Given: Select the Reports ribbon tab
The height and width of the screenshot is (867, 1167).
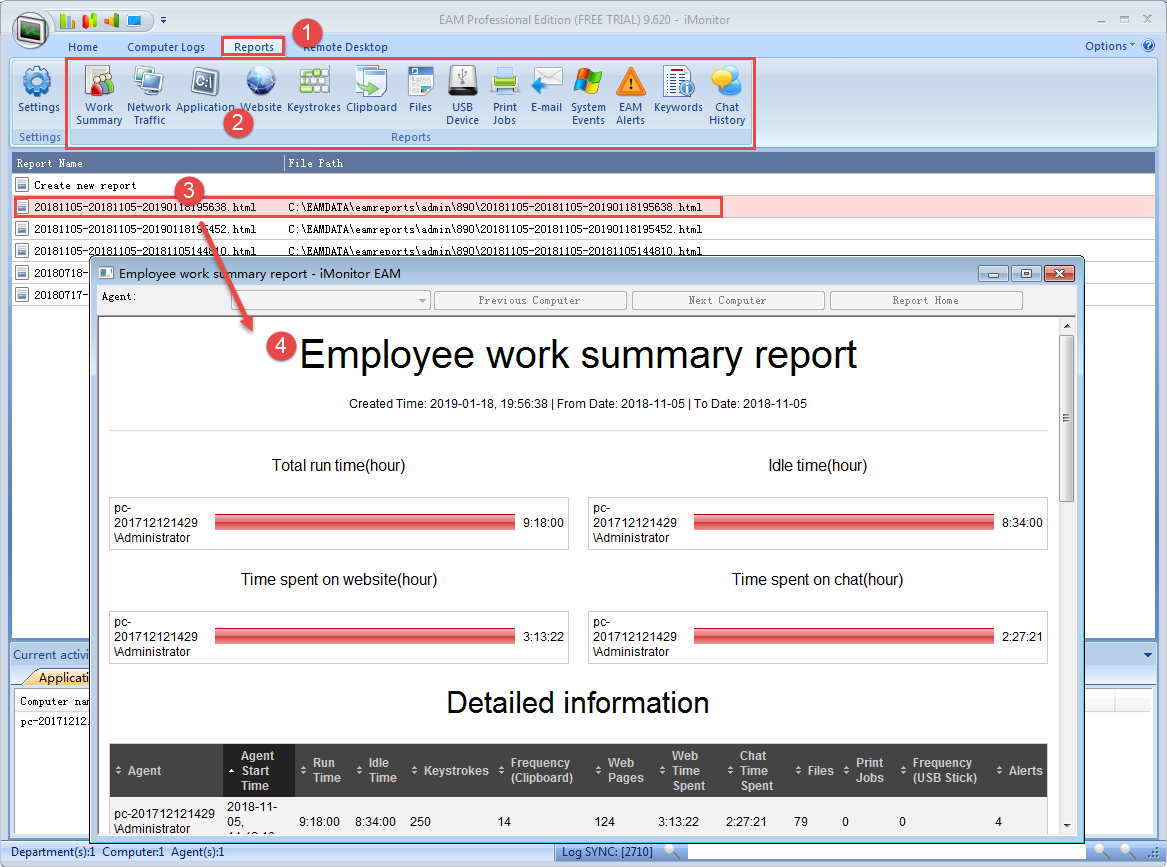Looking at the screenshot, I should point(254,47).
